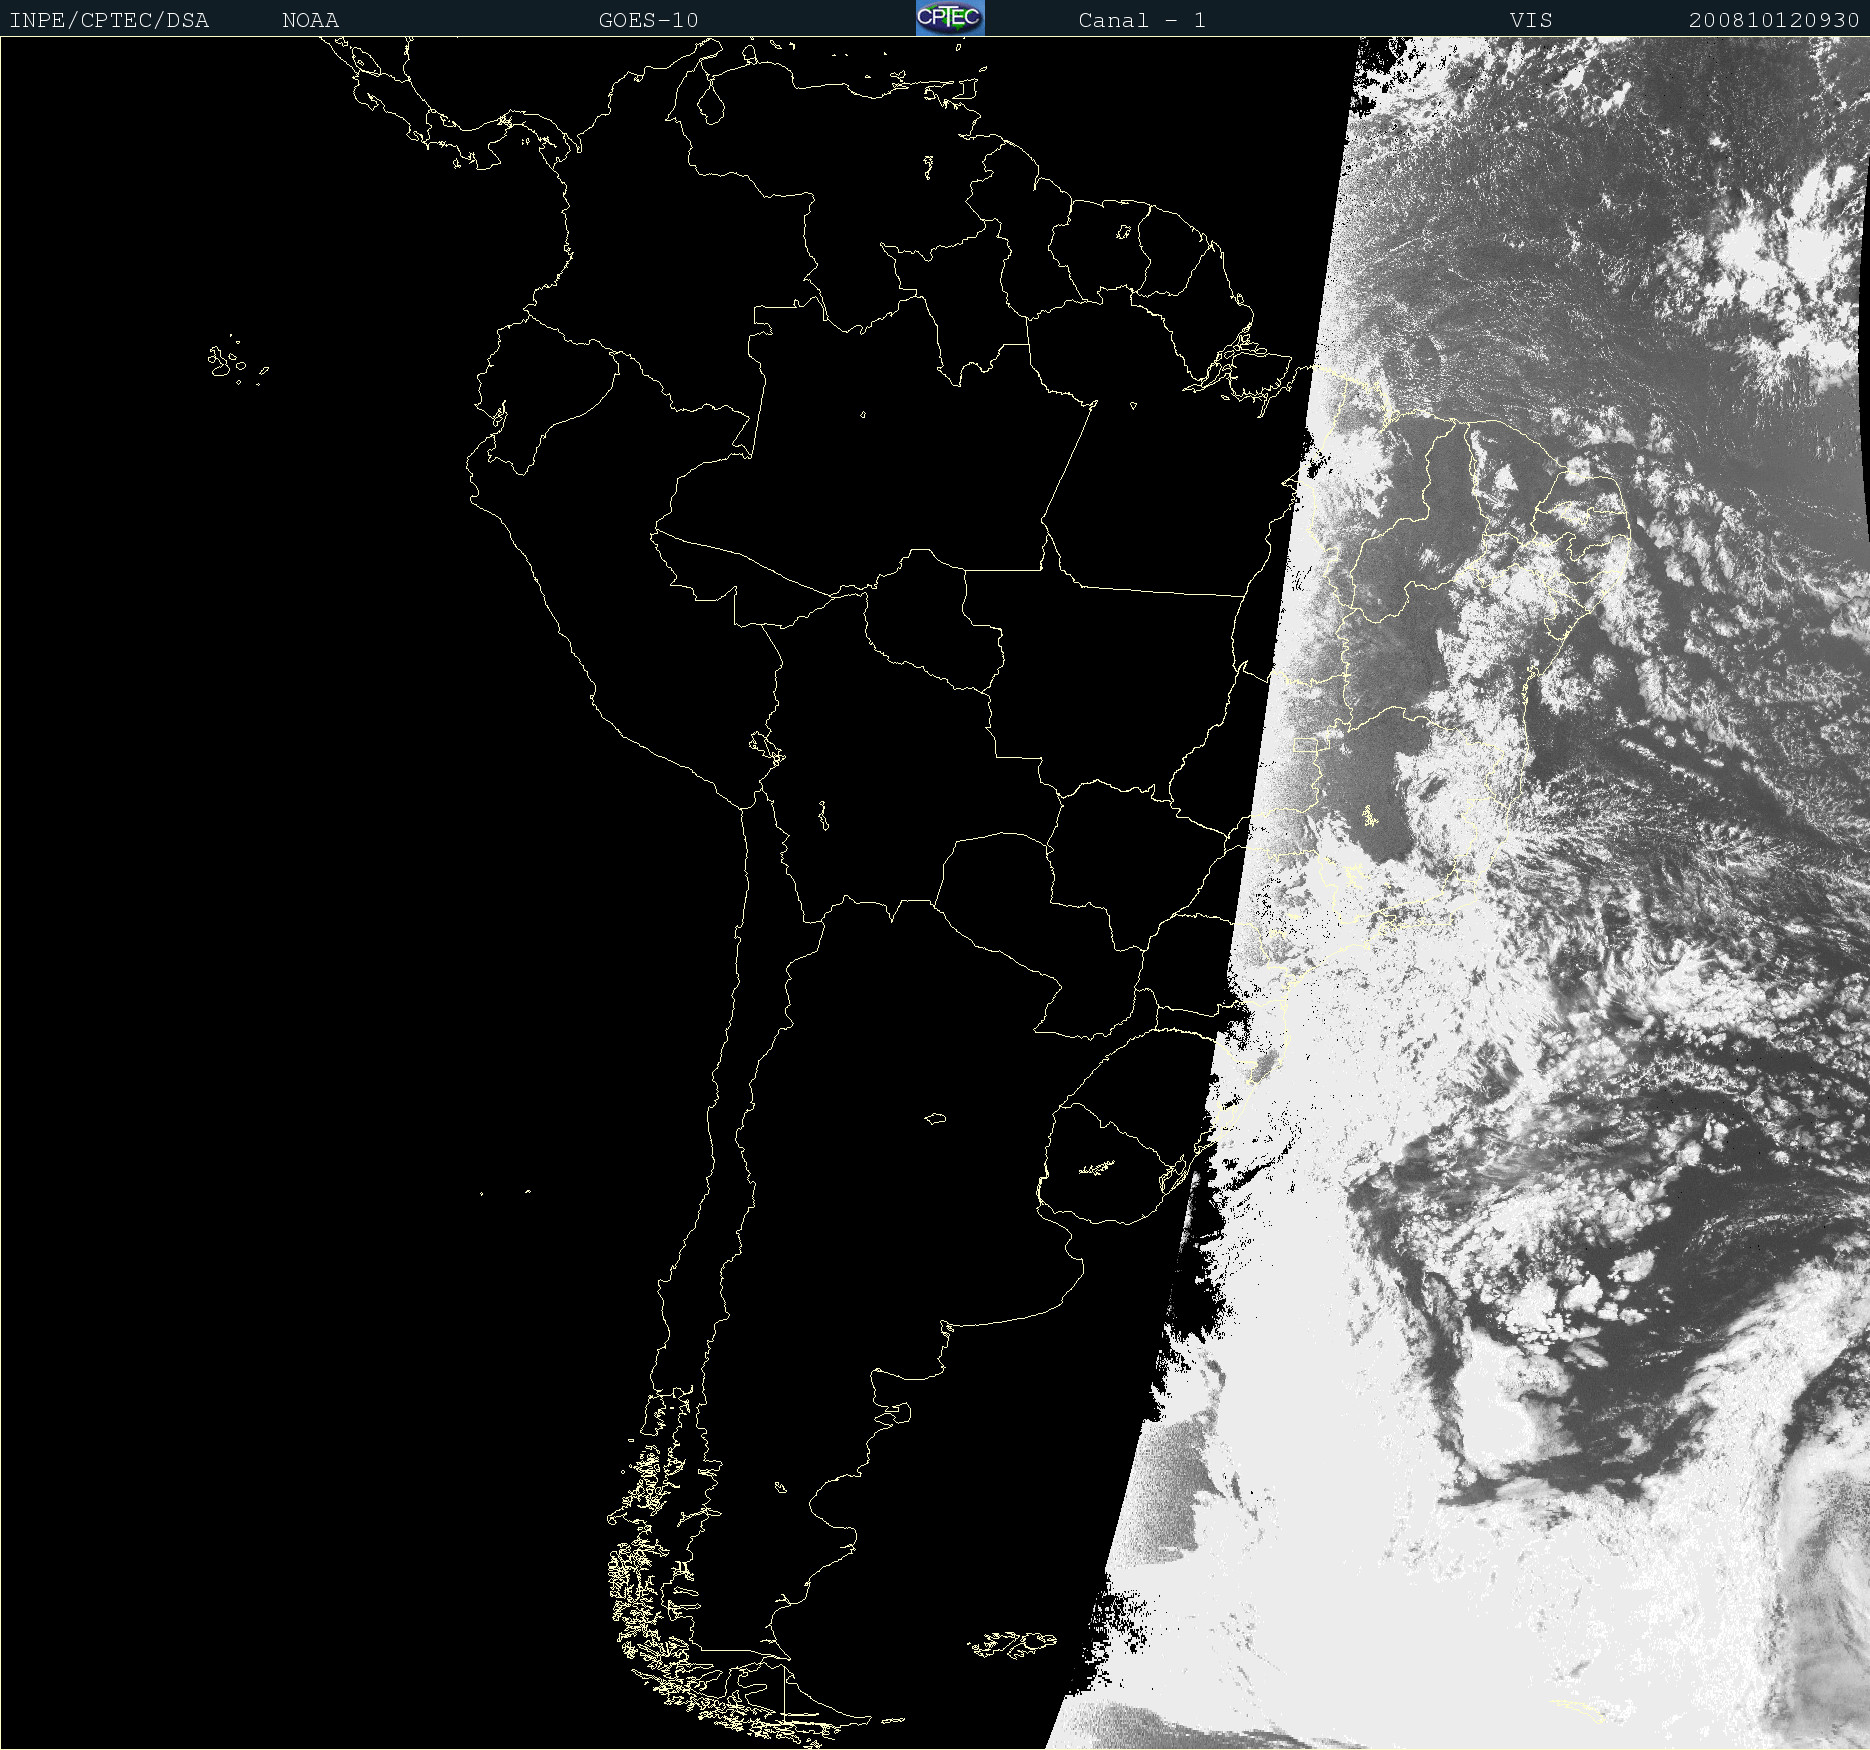1870x1750 pixels.
Task: Click the INPE/CPTEC/DSA header label
Action: 109,20
